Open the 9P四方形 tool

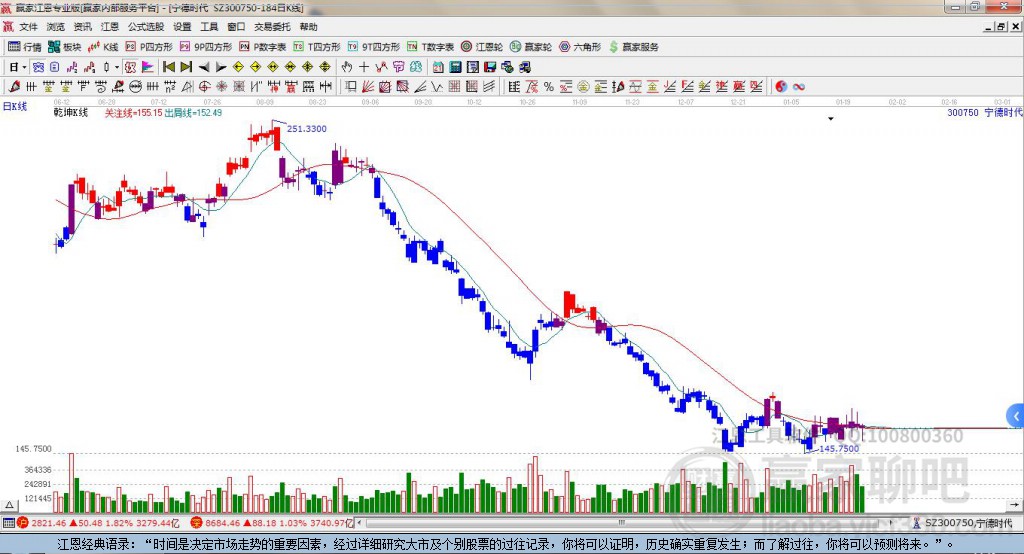[x=206, y=47]
